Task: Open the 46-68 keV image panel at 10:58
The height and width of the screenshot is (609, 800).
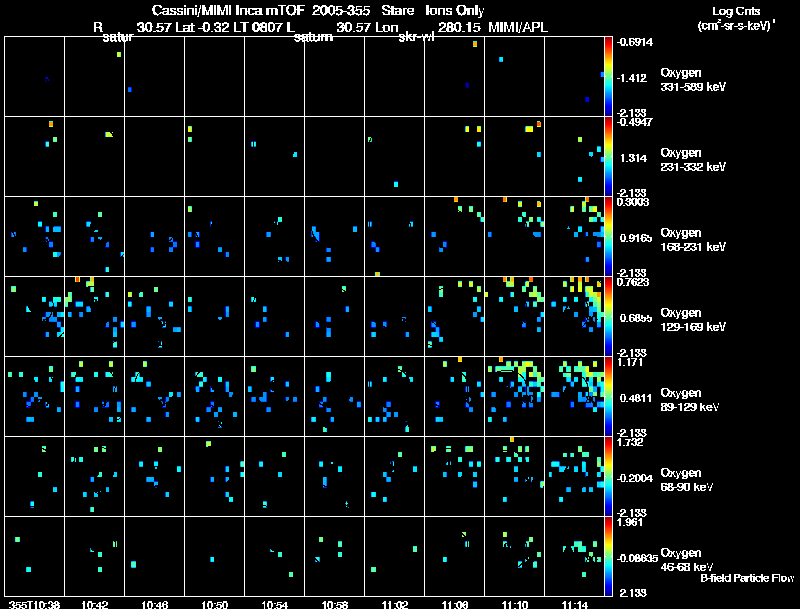Action: click(x=334, y=556)
